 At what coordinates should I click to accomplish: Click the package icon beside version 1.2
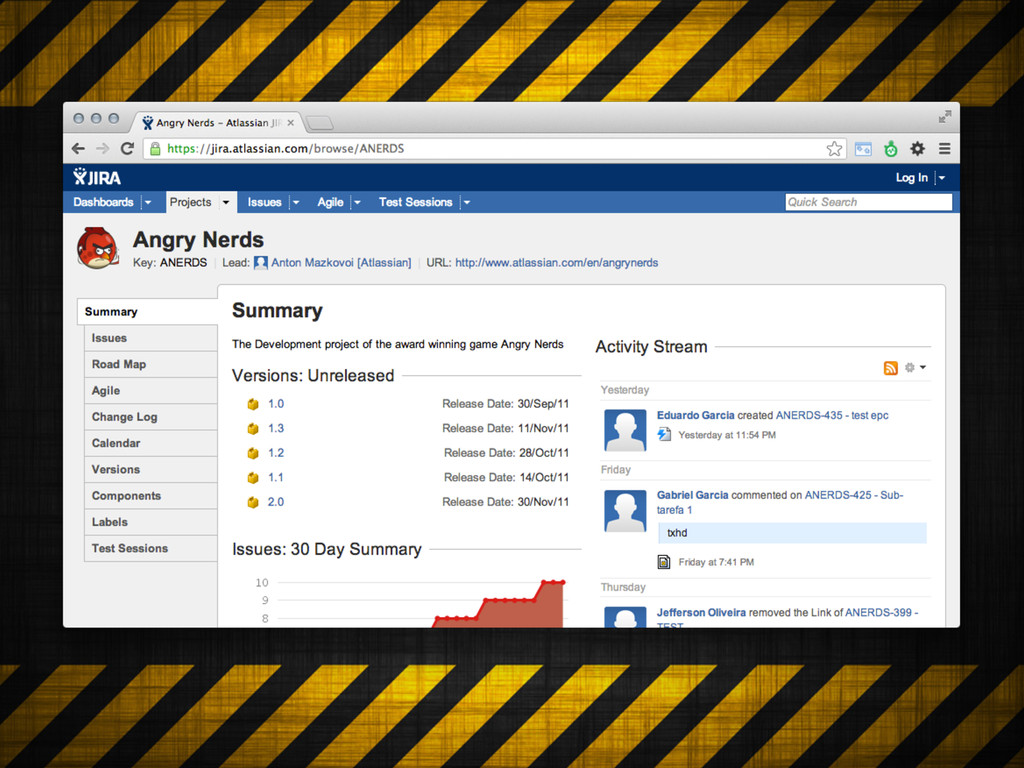click(x=253, y=453)
